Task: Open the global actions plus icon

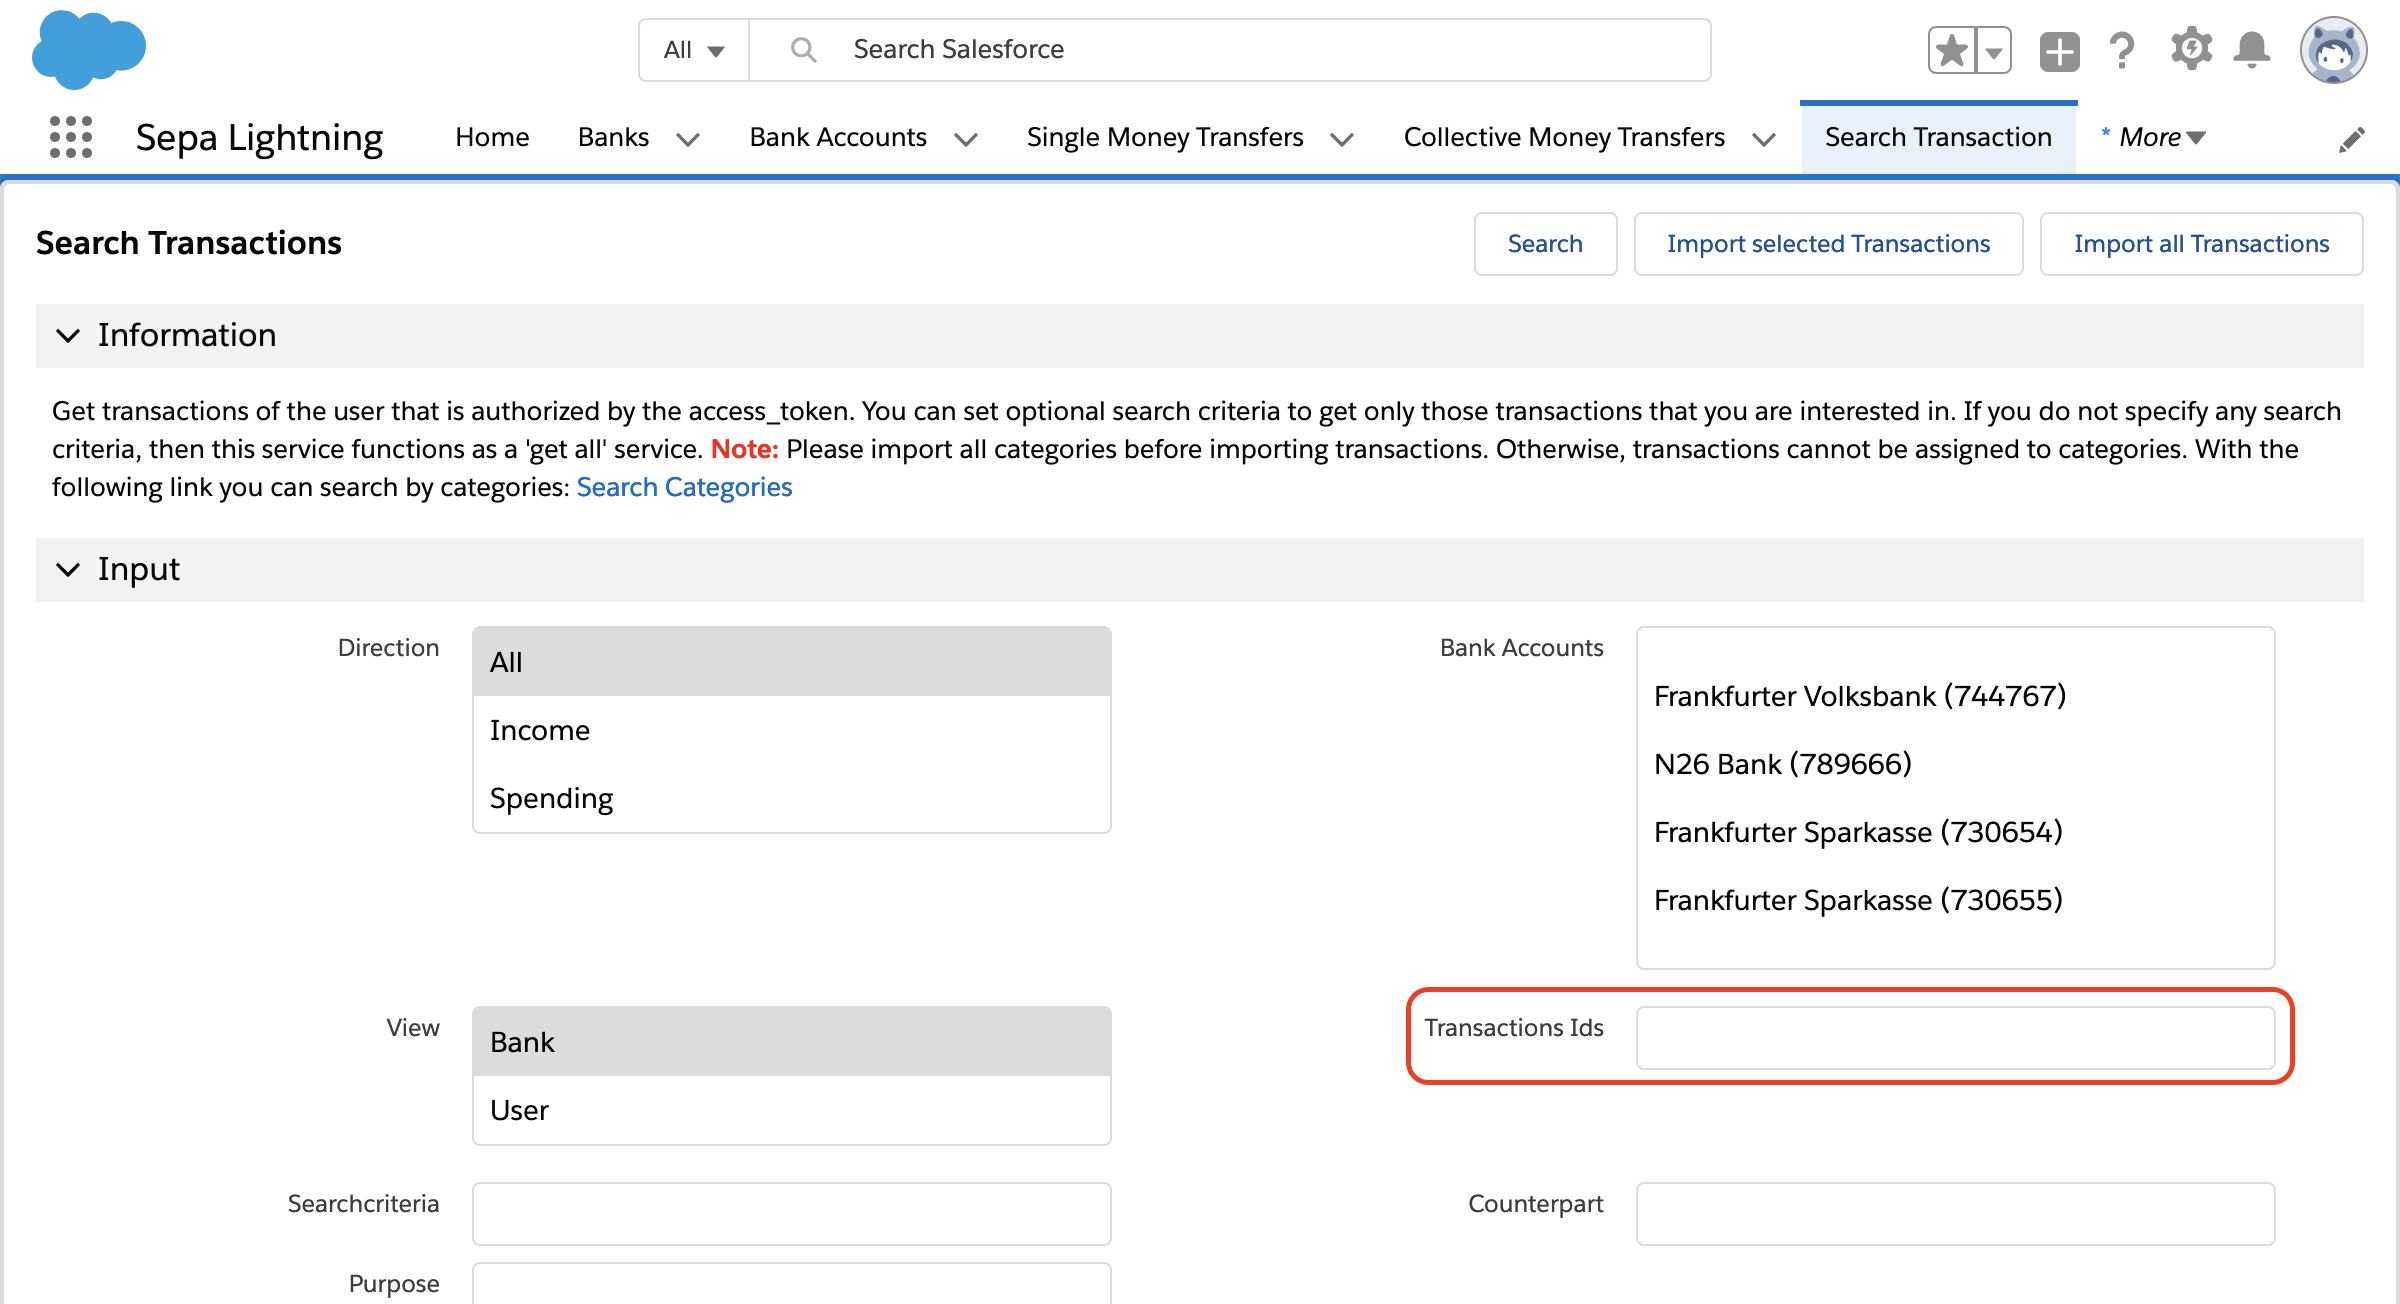Action: [x=2059, y=50]
